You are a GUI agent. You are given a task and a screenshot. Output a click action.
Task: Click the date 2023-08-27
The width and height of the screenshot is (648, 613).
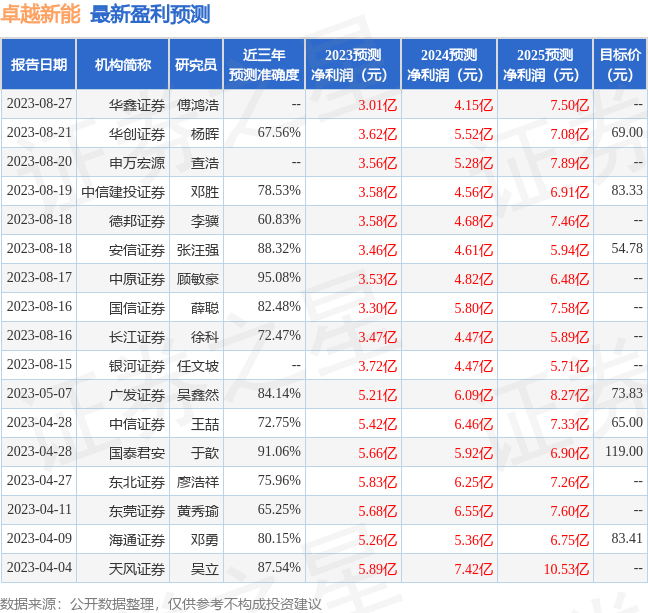[39, 104]
